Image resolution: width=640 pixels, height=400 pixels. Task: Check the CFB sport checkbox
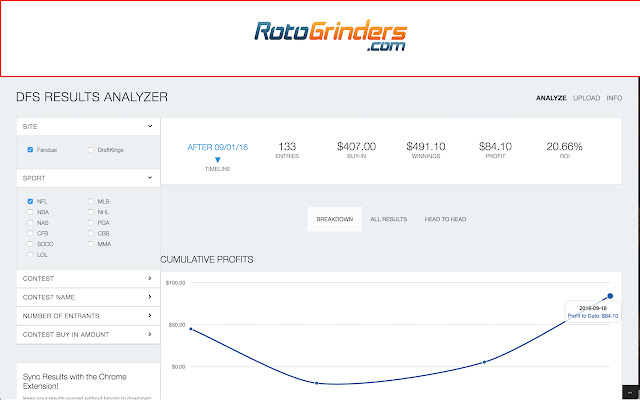click(30, 233)
